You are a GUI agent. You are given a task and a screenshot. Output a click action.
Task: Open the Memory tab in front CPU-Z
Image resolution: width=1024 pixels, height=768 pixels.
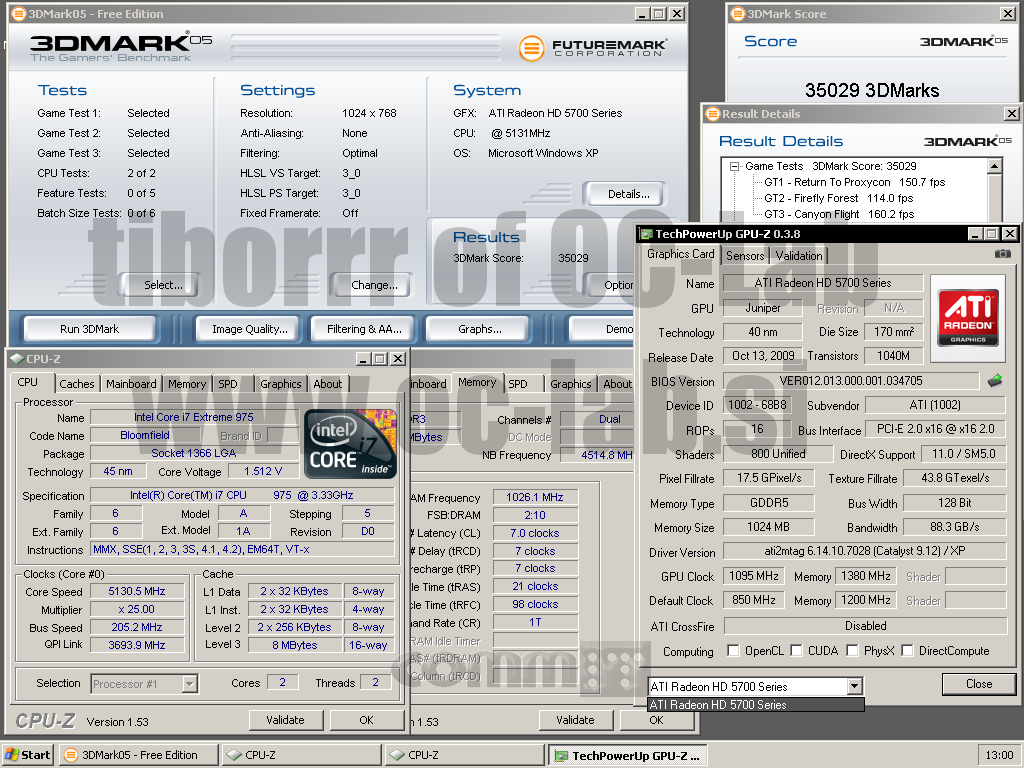click(187, 384)
